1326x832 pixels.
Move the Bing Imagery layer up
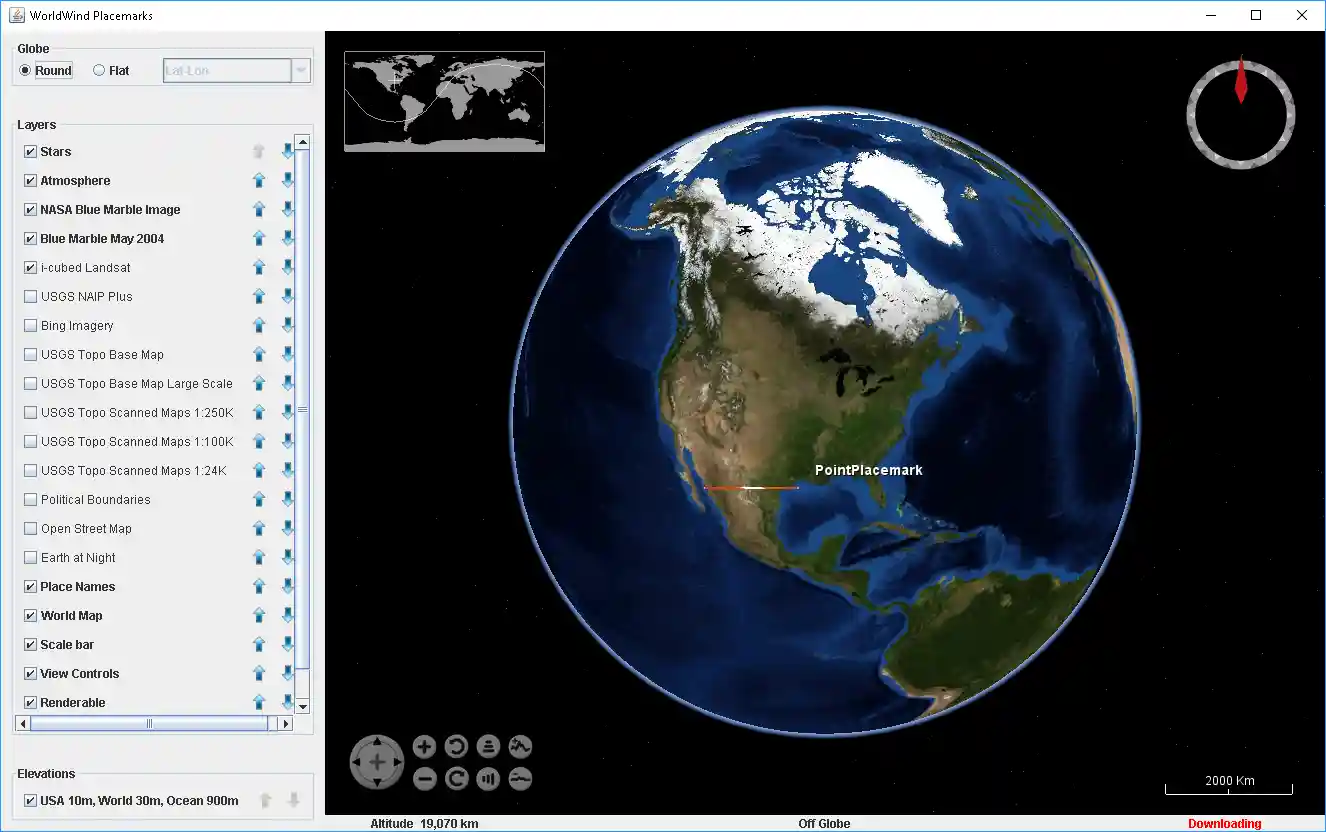click(259, 326)
